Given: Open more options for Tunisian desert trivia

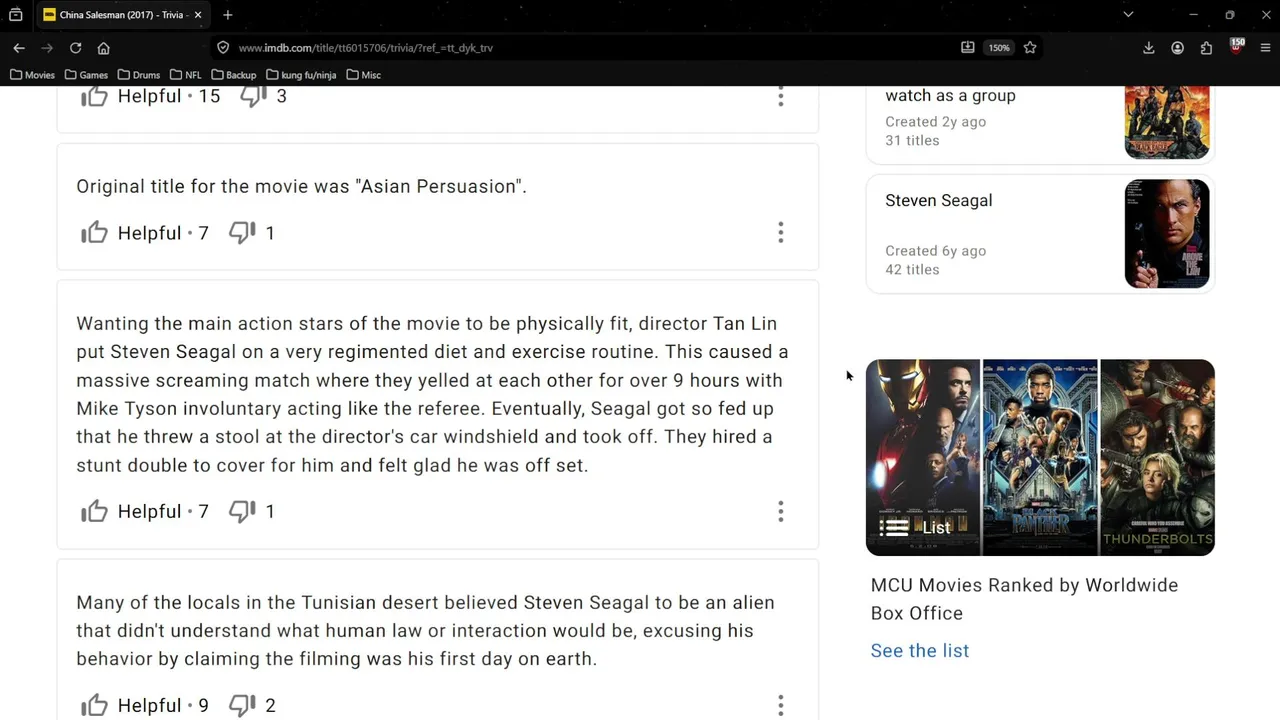Looking at the screenshot, I should 781,705.
